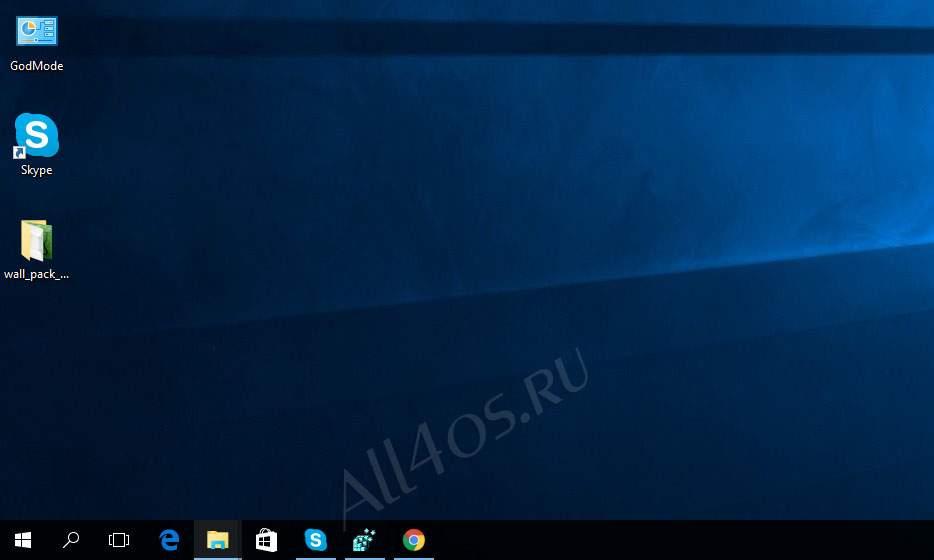Switch to Skype in the taskbar
Viewport: 934px width, 560px height.
[316, 540]
